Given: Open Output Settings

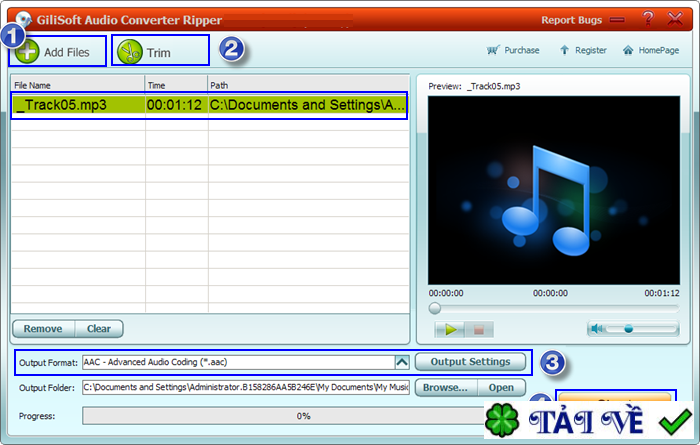Looking at the screenshot, I should pos(470,362).
